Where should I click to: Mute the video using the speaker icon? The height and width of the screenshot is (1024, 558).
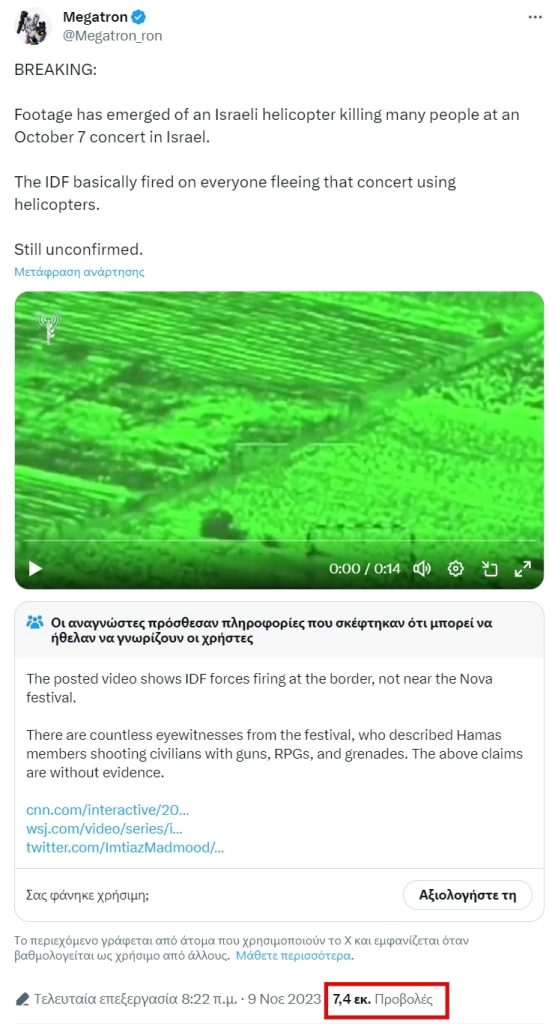coord(422,569)
